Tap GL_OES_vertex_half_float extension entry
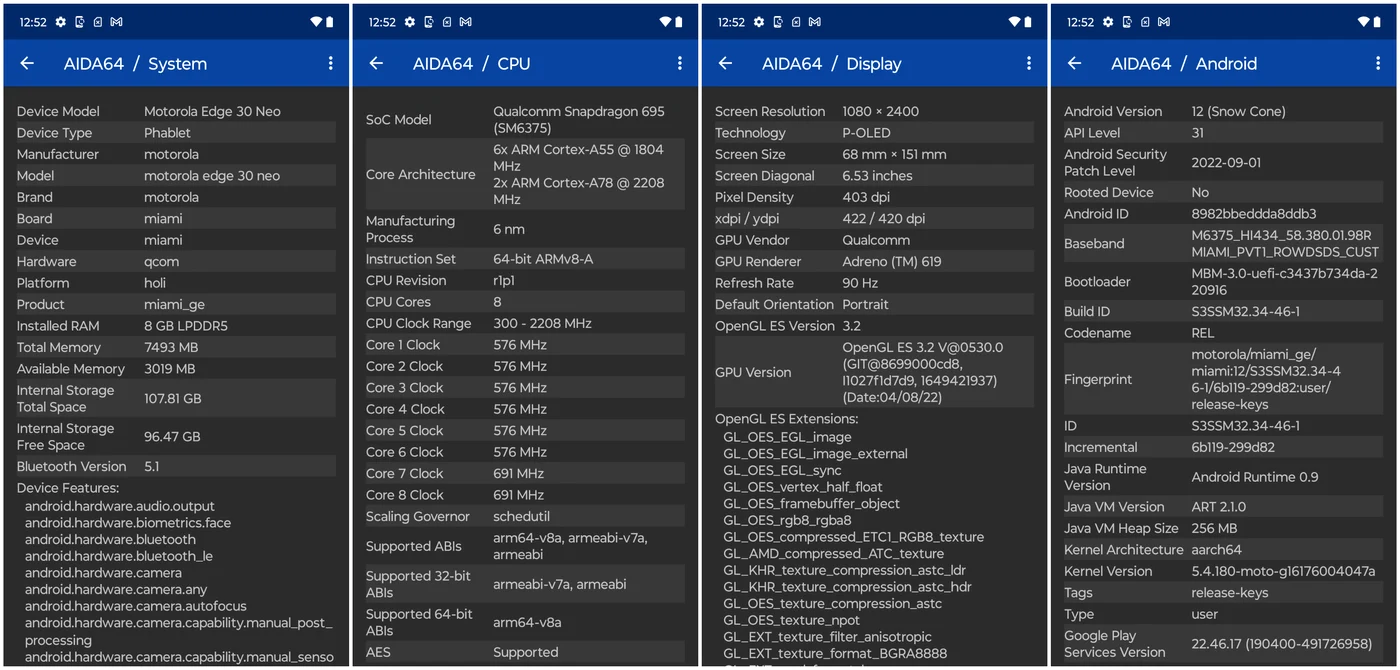This screenshot has width=1400, height=670. (x=803, y=487)
